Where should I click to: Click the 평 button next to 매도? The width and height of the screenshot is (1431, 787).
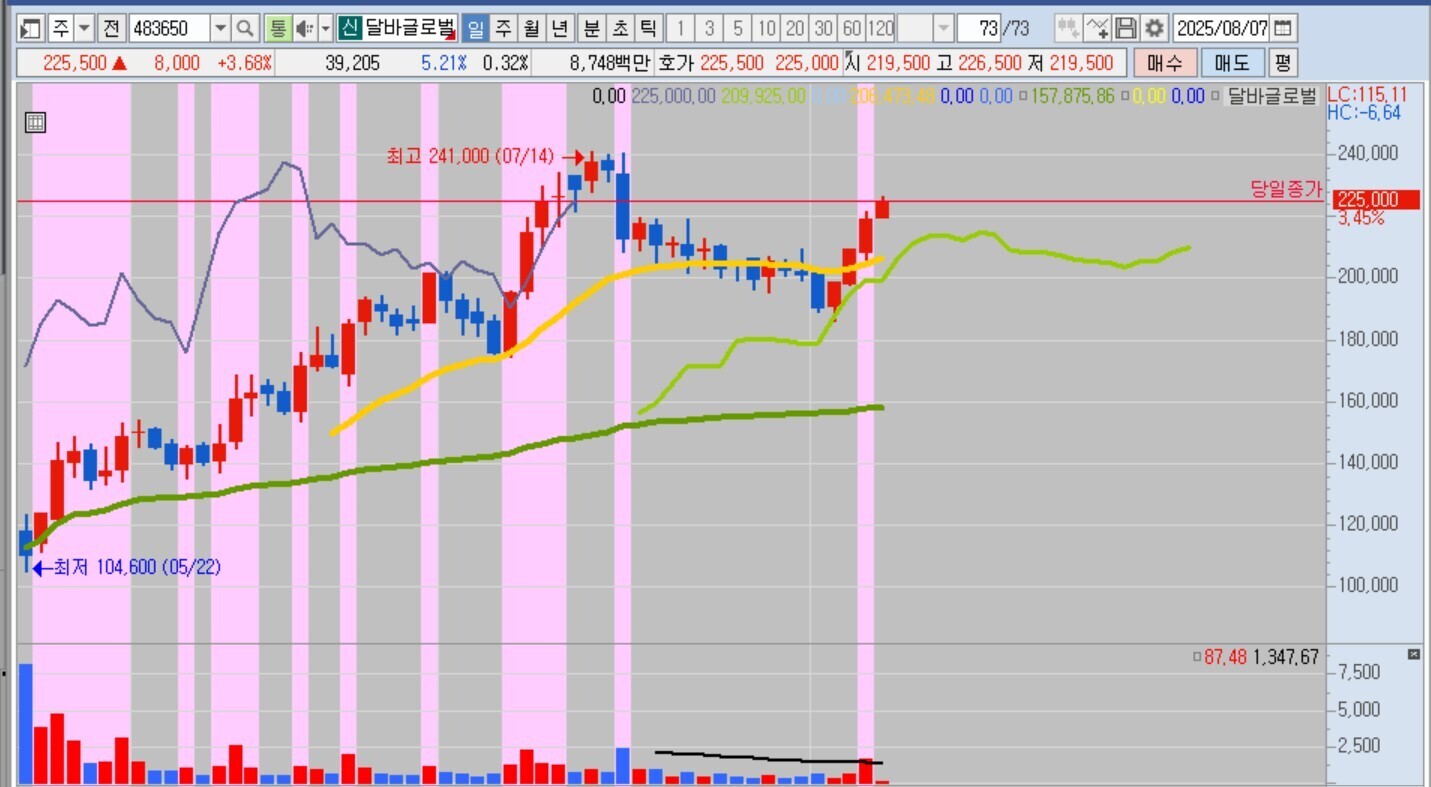pyautogui.click(x=1282, y=63)
